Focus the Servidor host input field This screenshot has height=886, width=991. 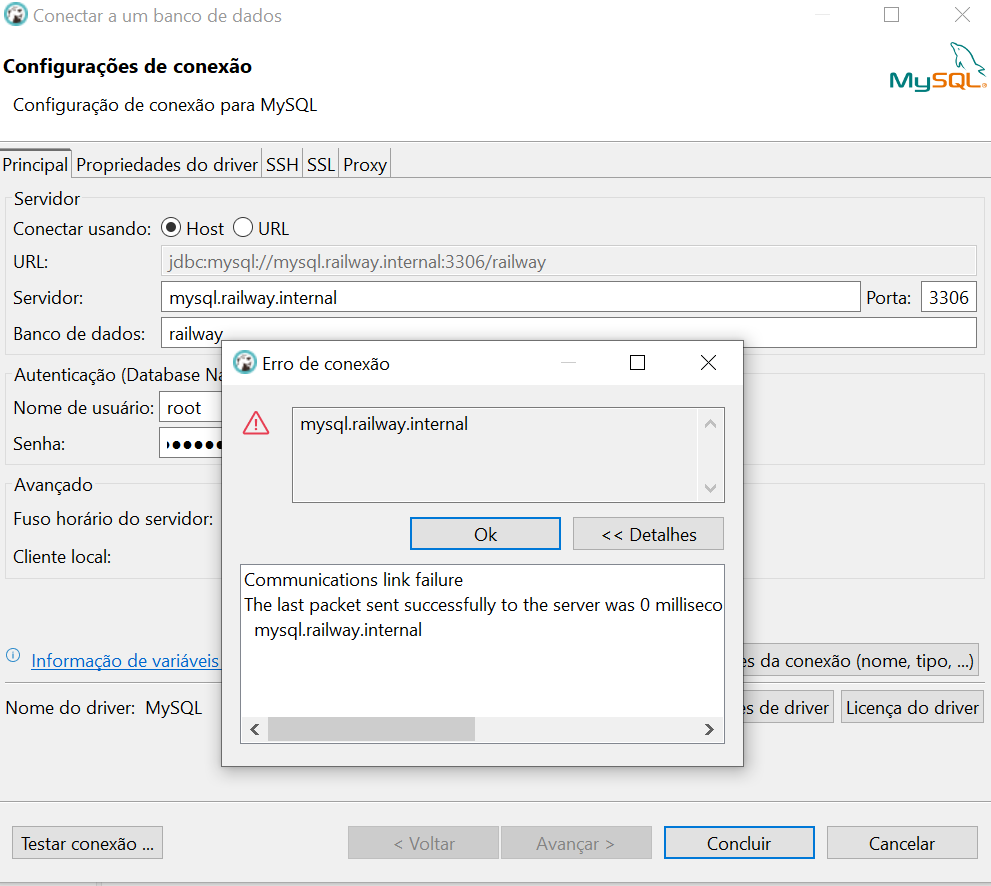[511, 297]
